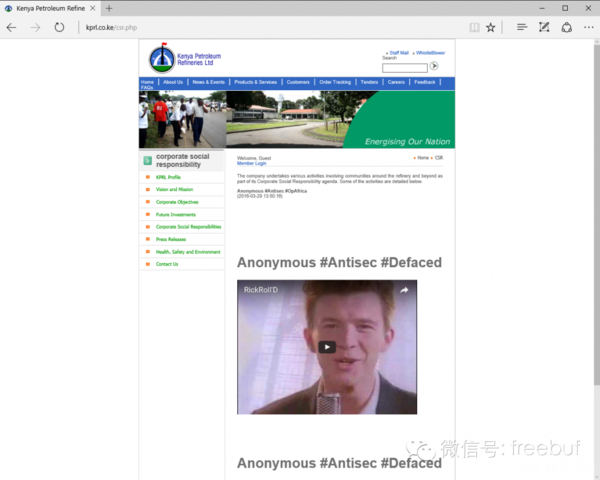Open Products & Services menu item
The width and height of the screenshot is (600, 480).
tap(256, 82)
